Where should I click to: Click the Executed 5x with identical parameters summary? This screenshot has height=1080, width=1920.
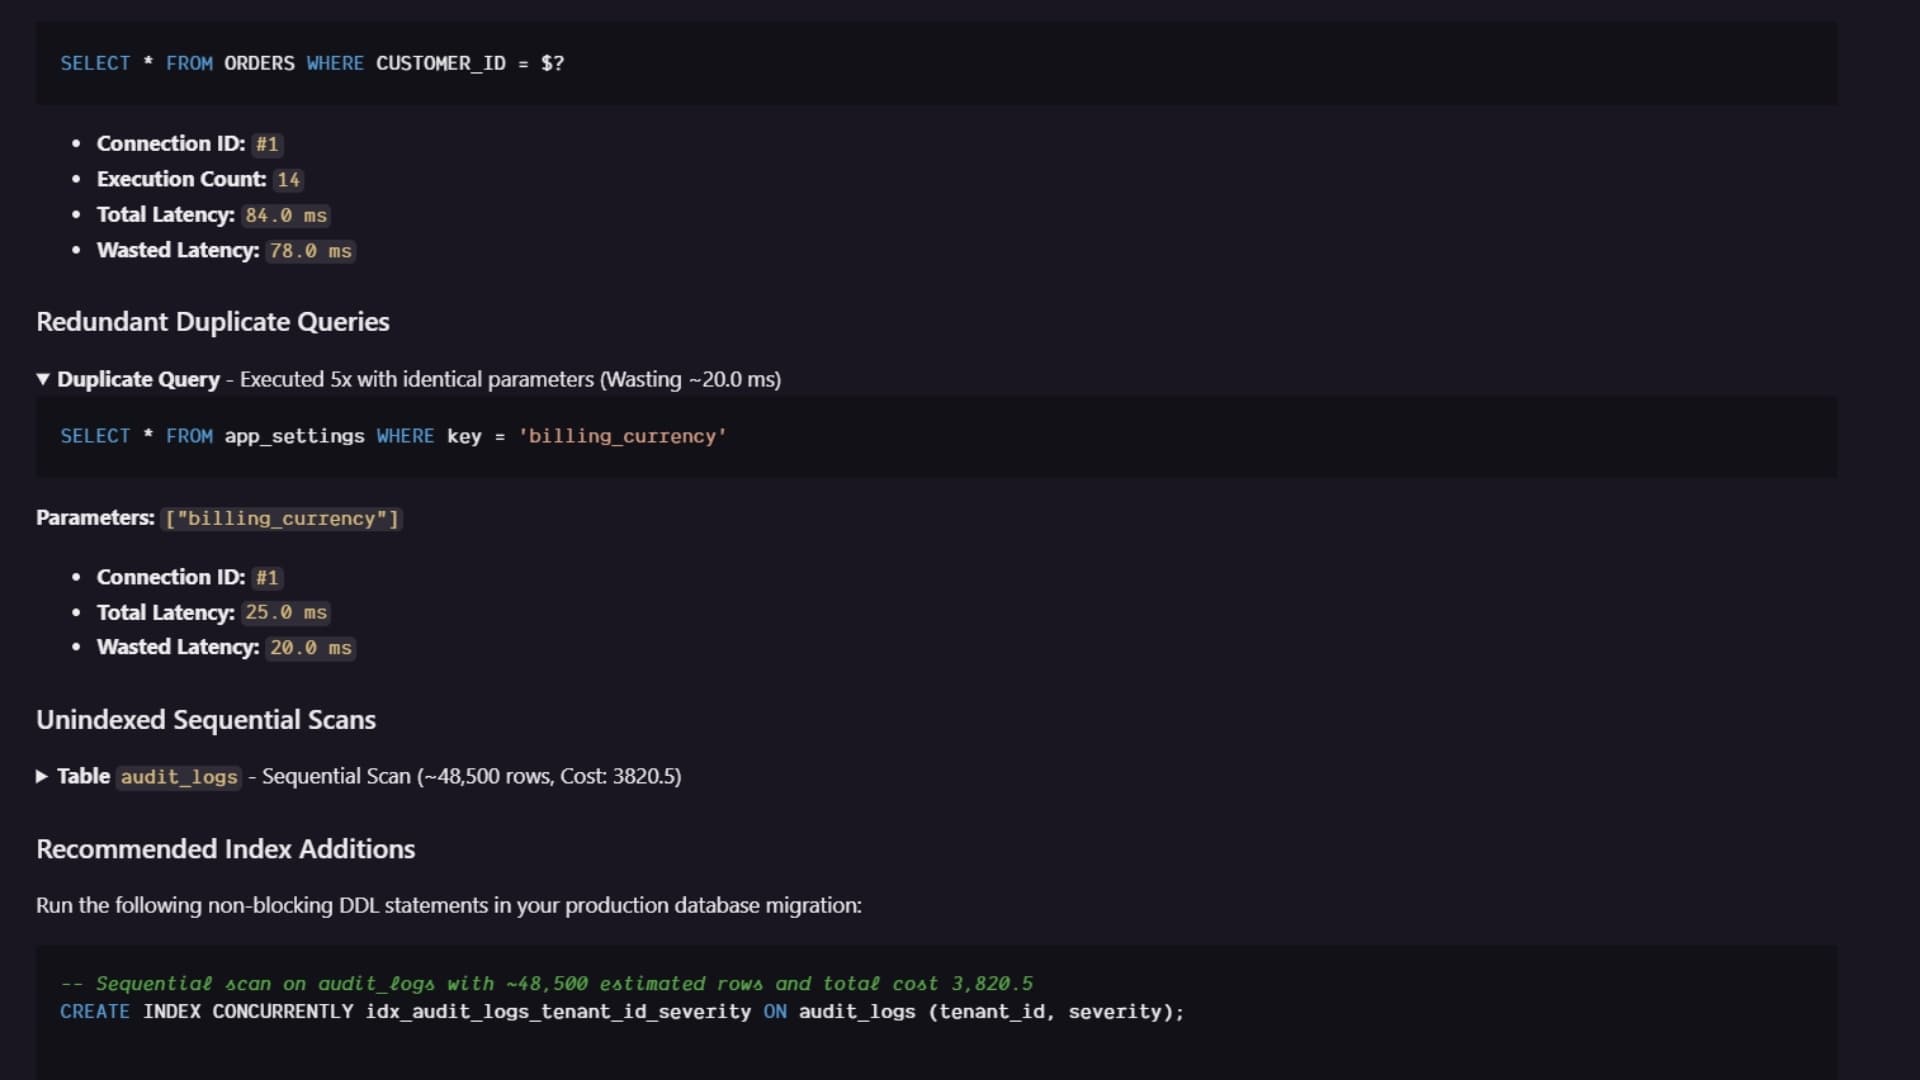coord(510,380)
